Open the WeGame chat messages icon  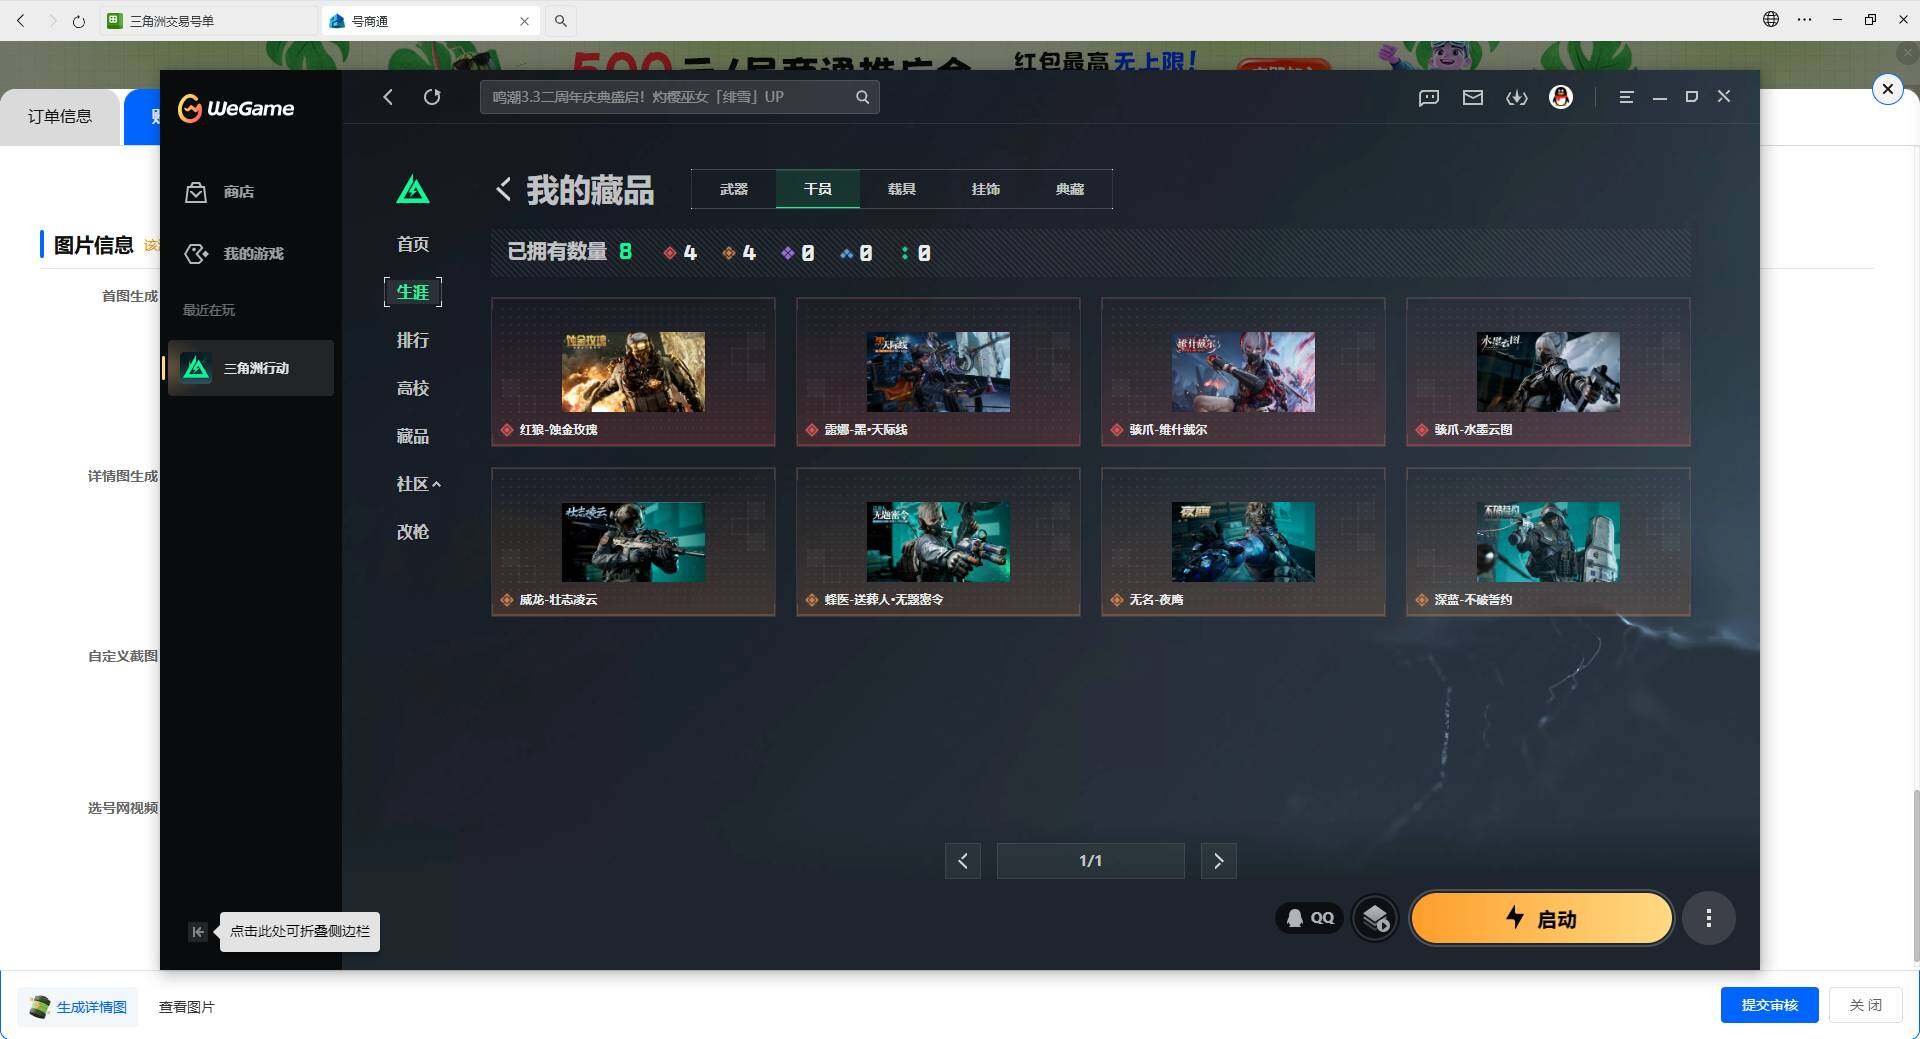(1429, 97)
